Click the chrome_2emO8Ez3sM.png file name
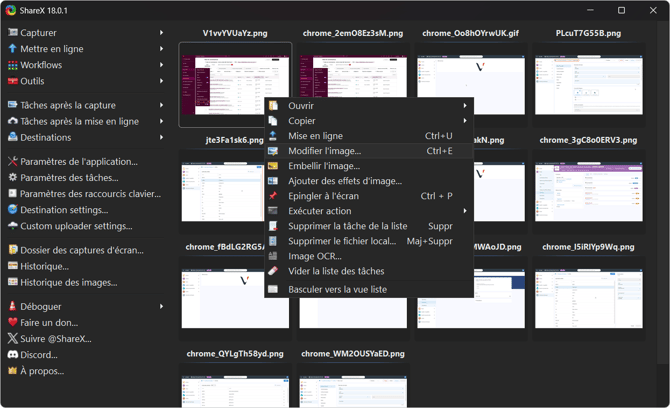The image size is (670, 408). point(353,33)
